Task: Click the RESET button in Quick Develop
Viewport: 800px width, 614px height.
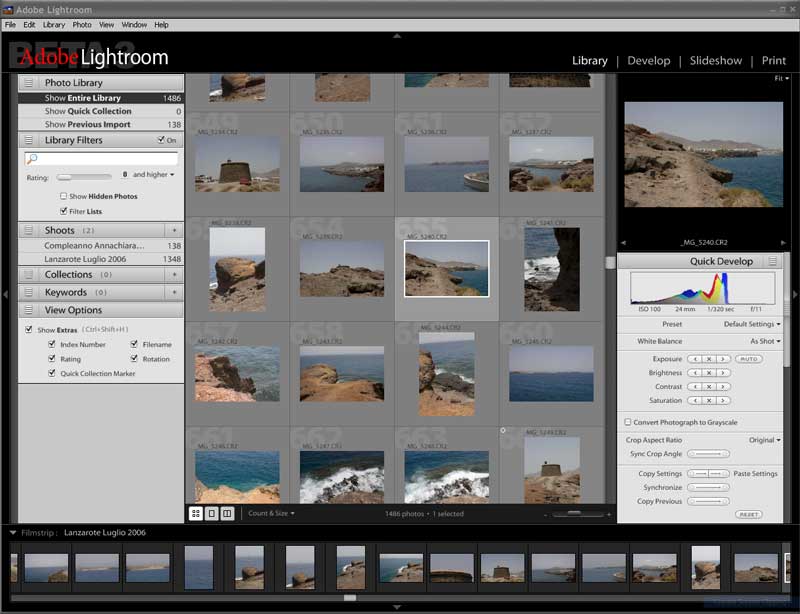Action: click(748, 514)
